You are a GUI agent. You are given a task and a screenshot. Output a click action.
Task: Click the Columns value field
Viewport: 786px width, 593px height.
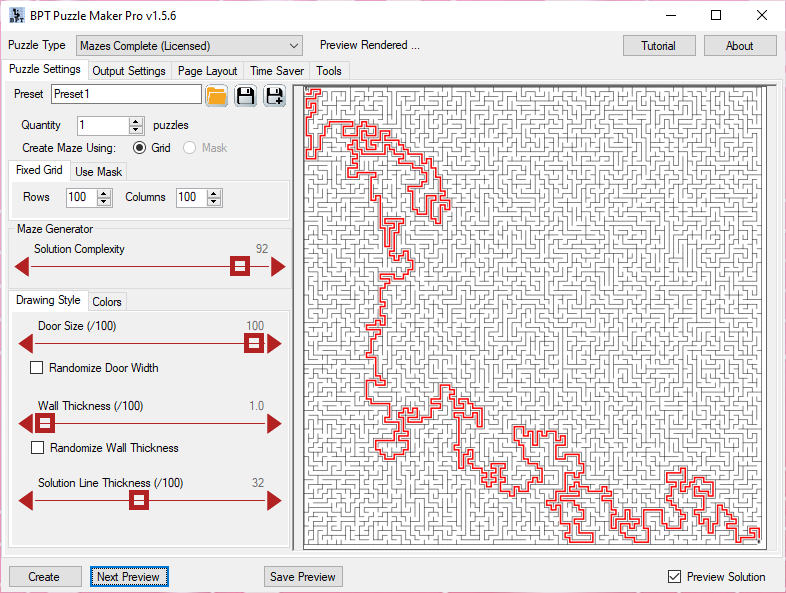(x=192, y=197)
